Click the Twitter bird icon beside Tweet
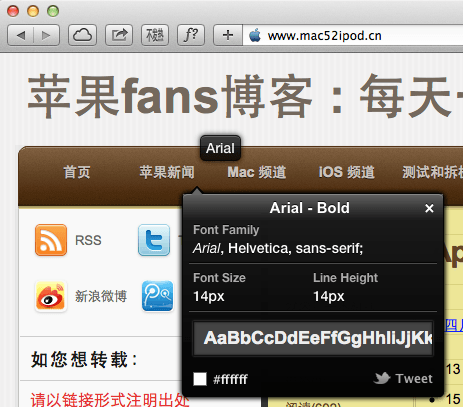 (x=382, y=378)
